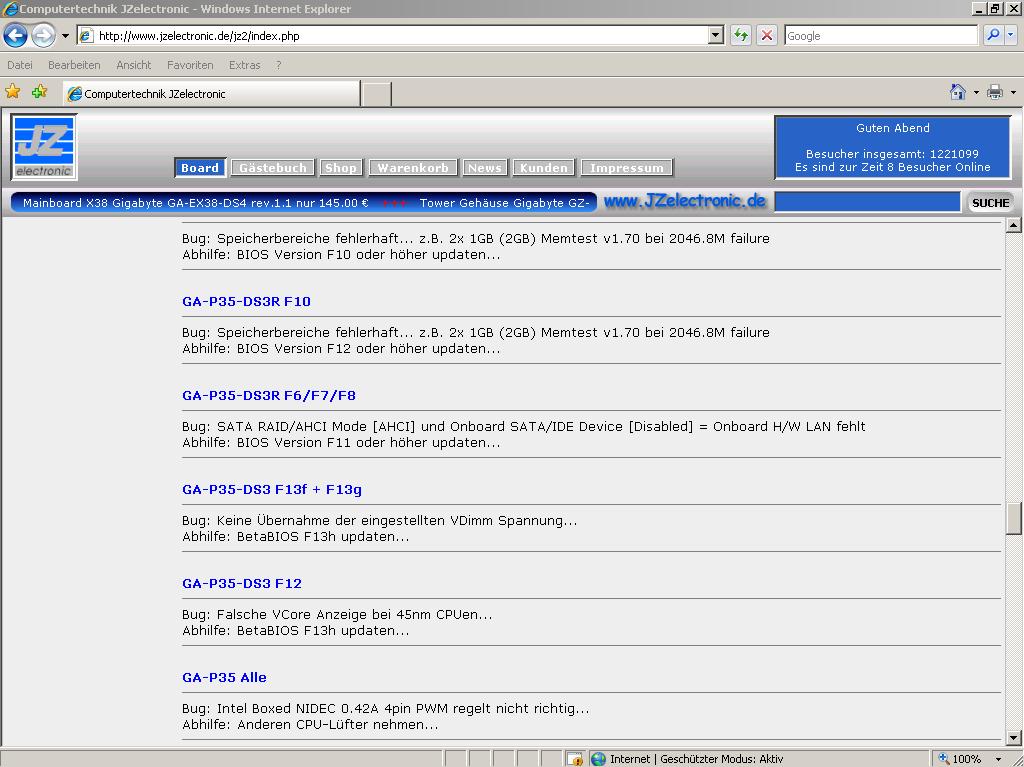Select the Computertechnik JZelectronic tab
Screen dimensions: 1024x767
[x=211, y=93]
